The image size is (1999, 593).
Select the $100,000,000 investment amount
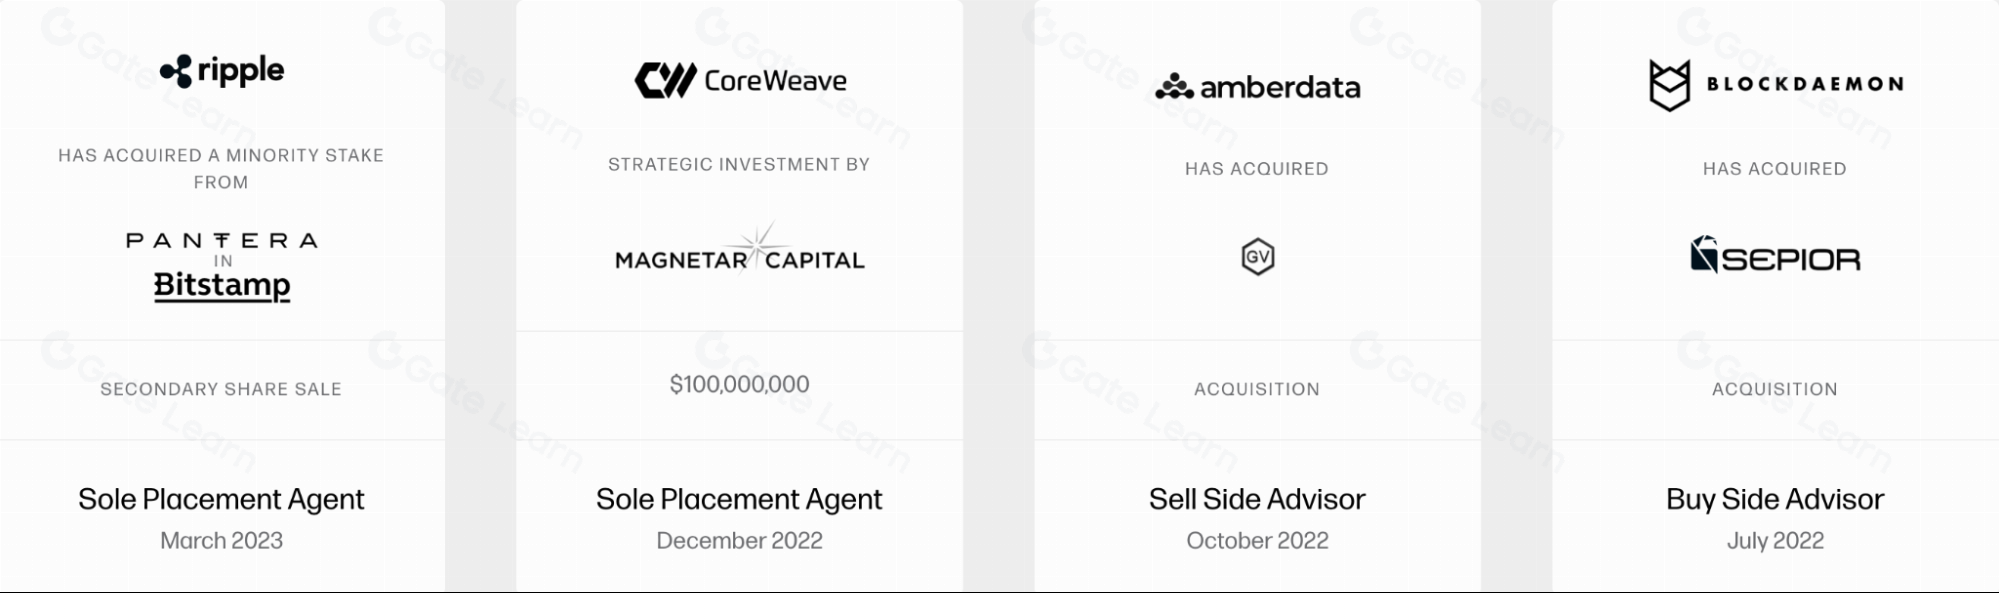click(x=740, y=384)
